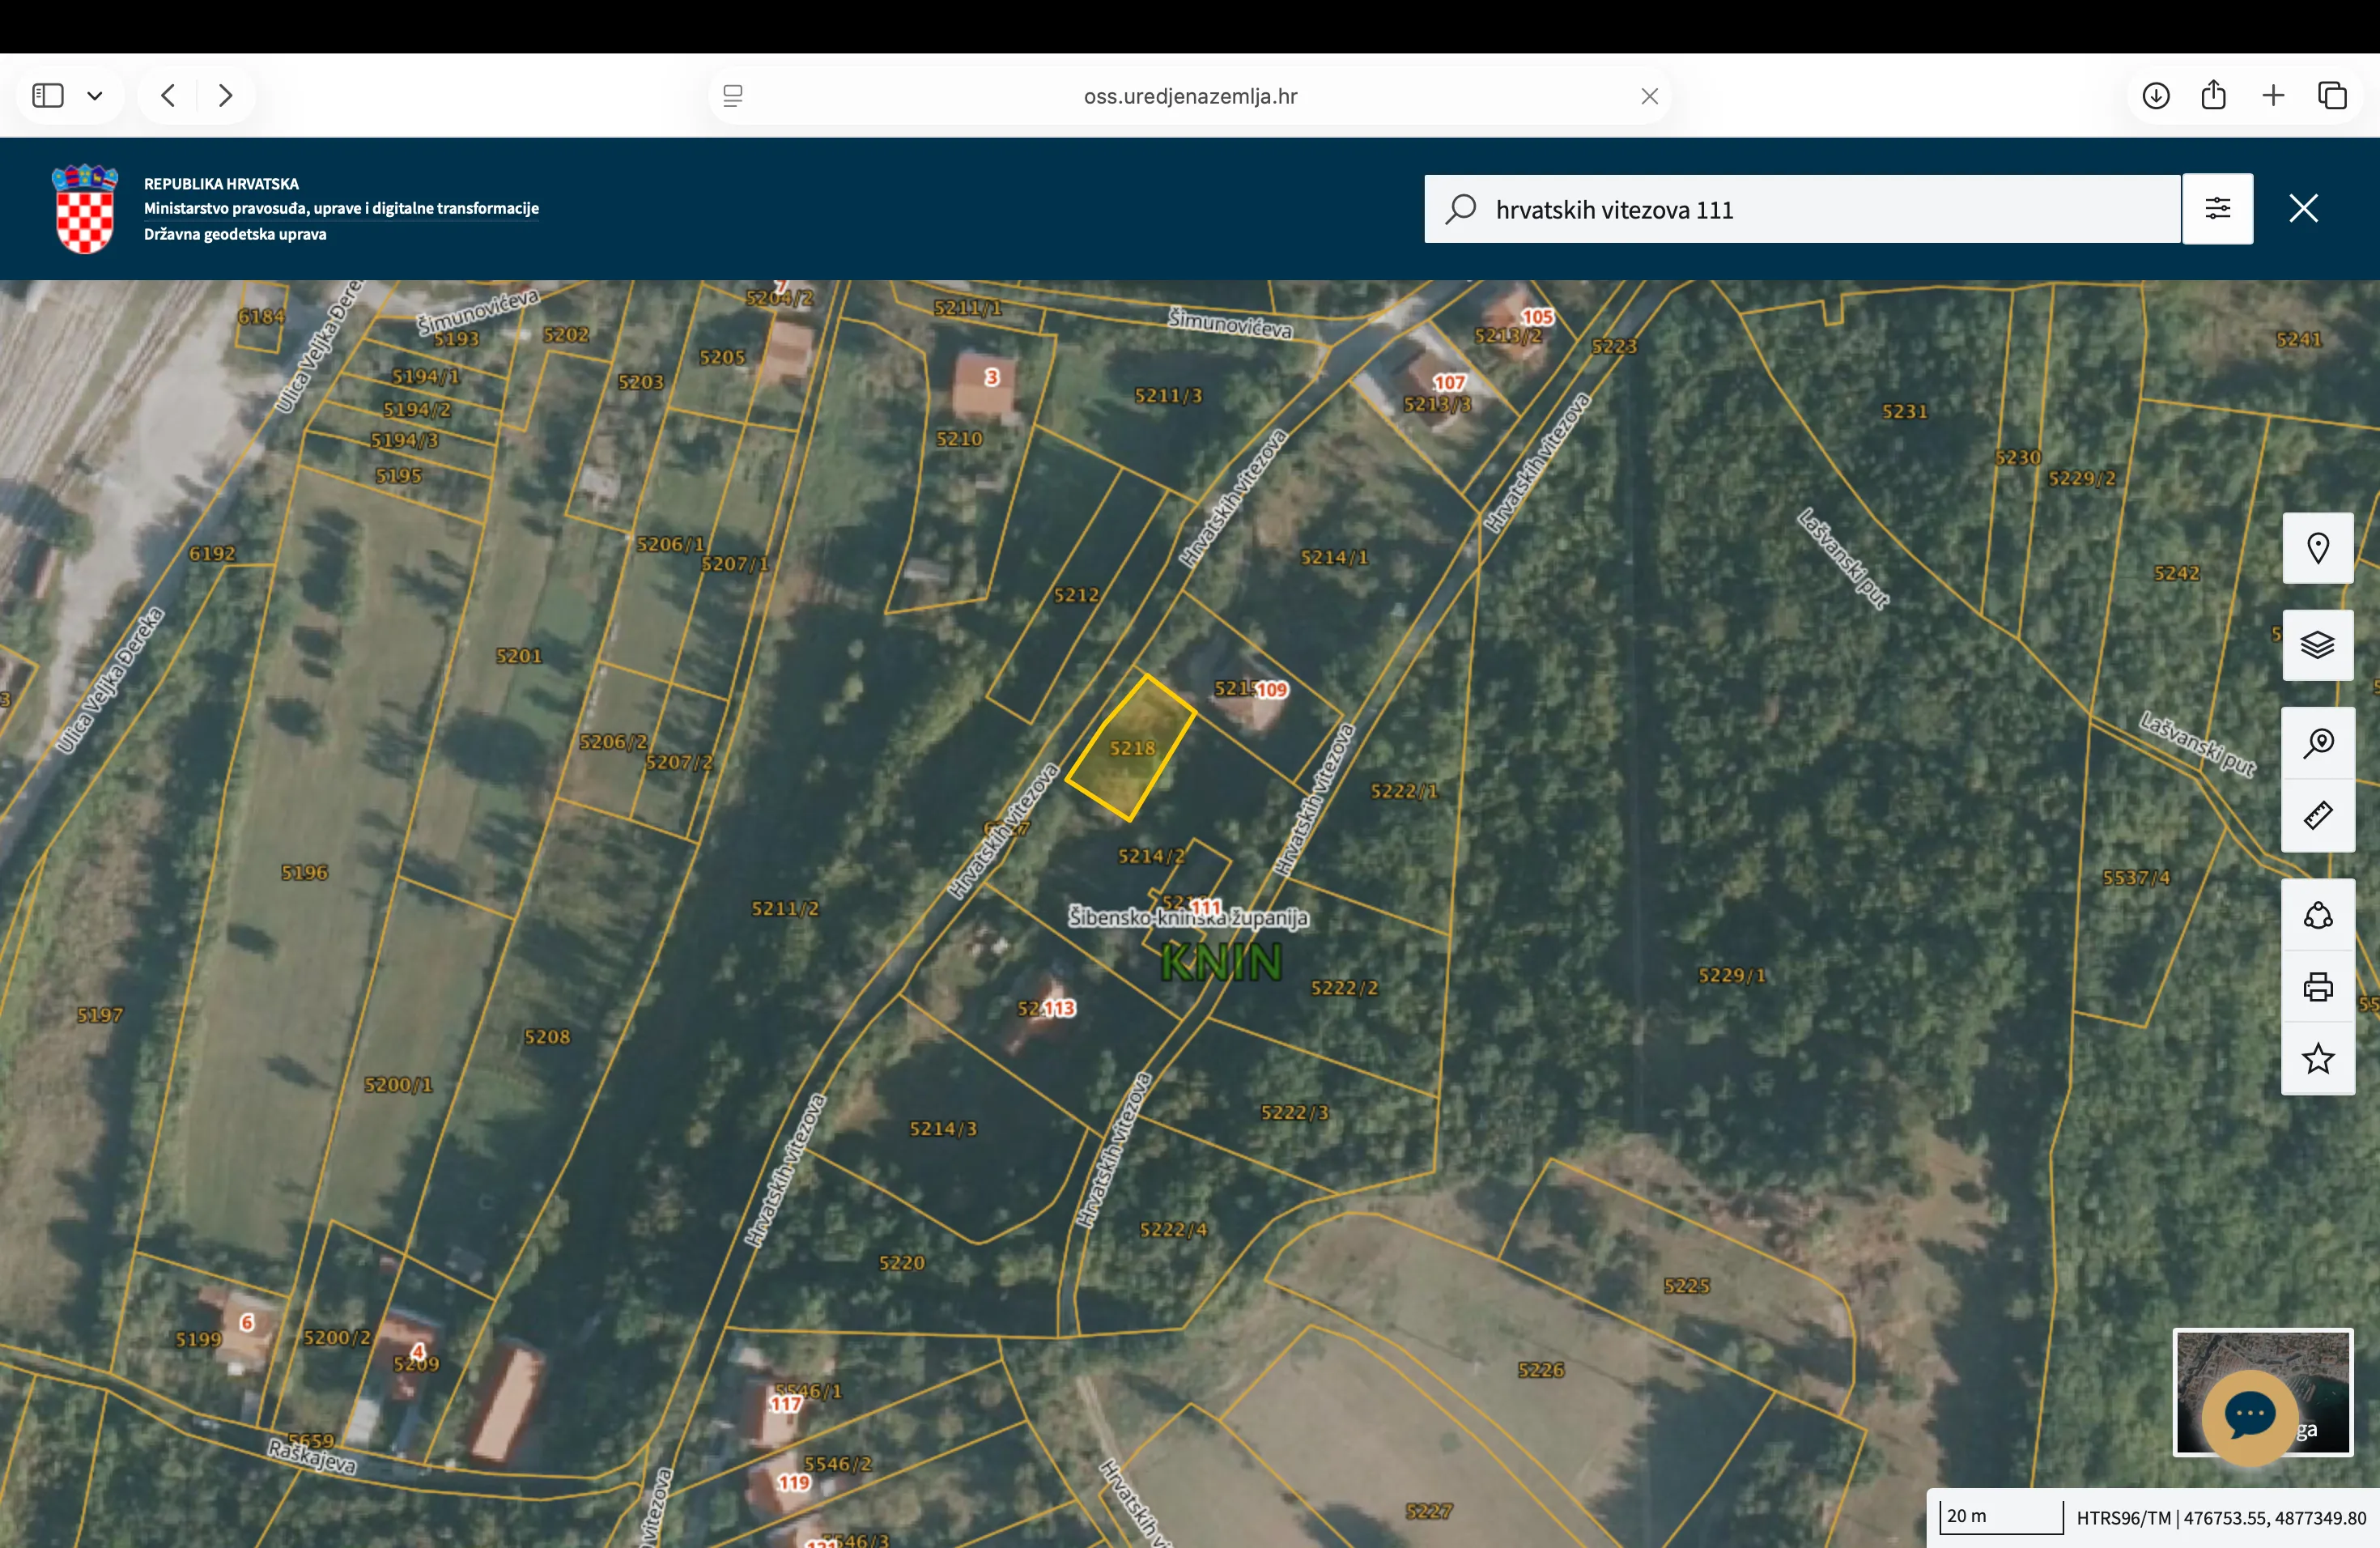Go back to the previous page
The height and width of the screenshot is (1548, 2380).
tap(168, 96)
